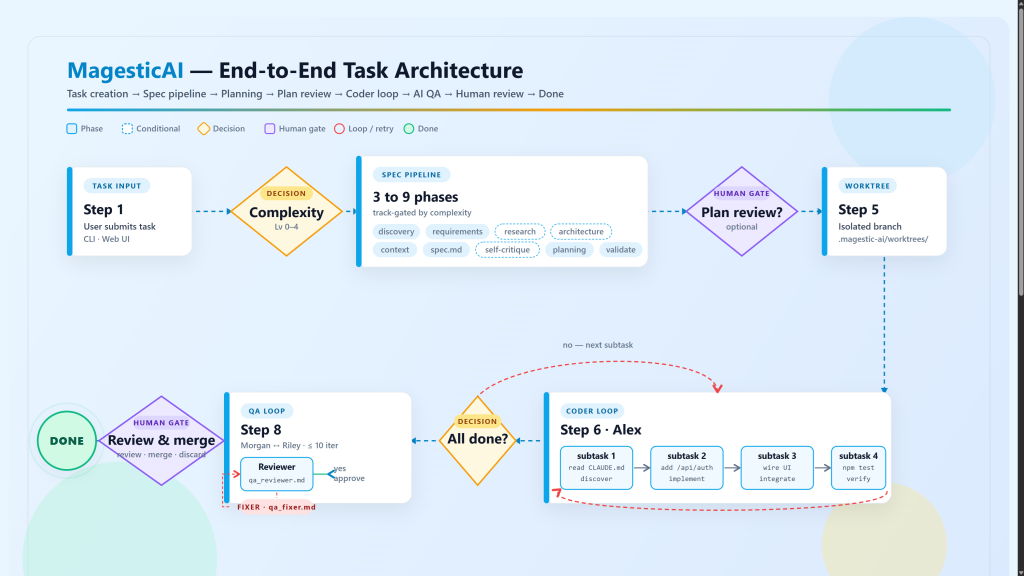Image resolution: width=1024 pixels, height=576 pixels.
Task: Select the subtask 2 add /api/auth box
Action: coord(686,468)
